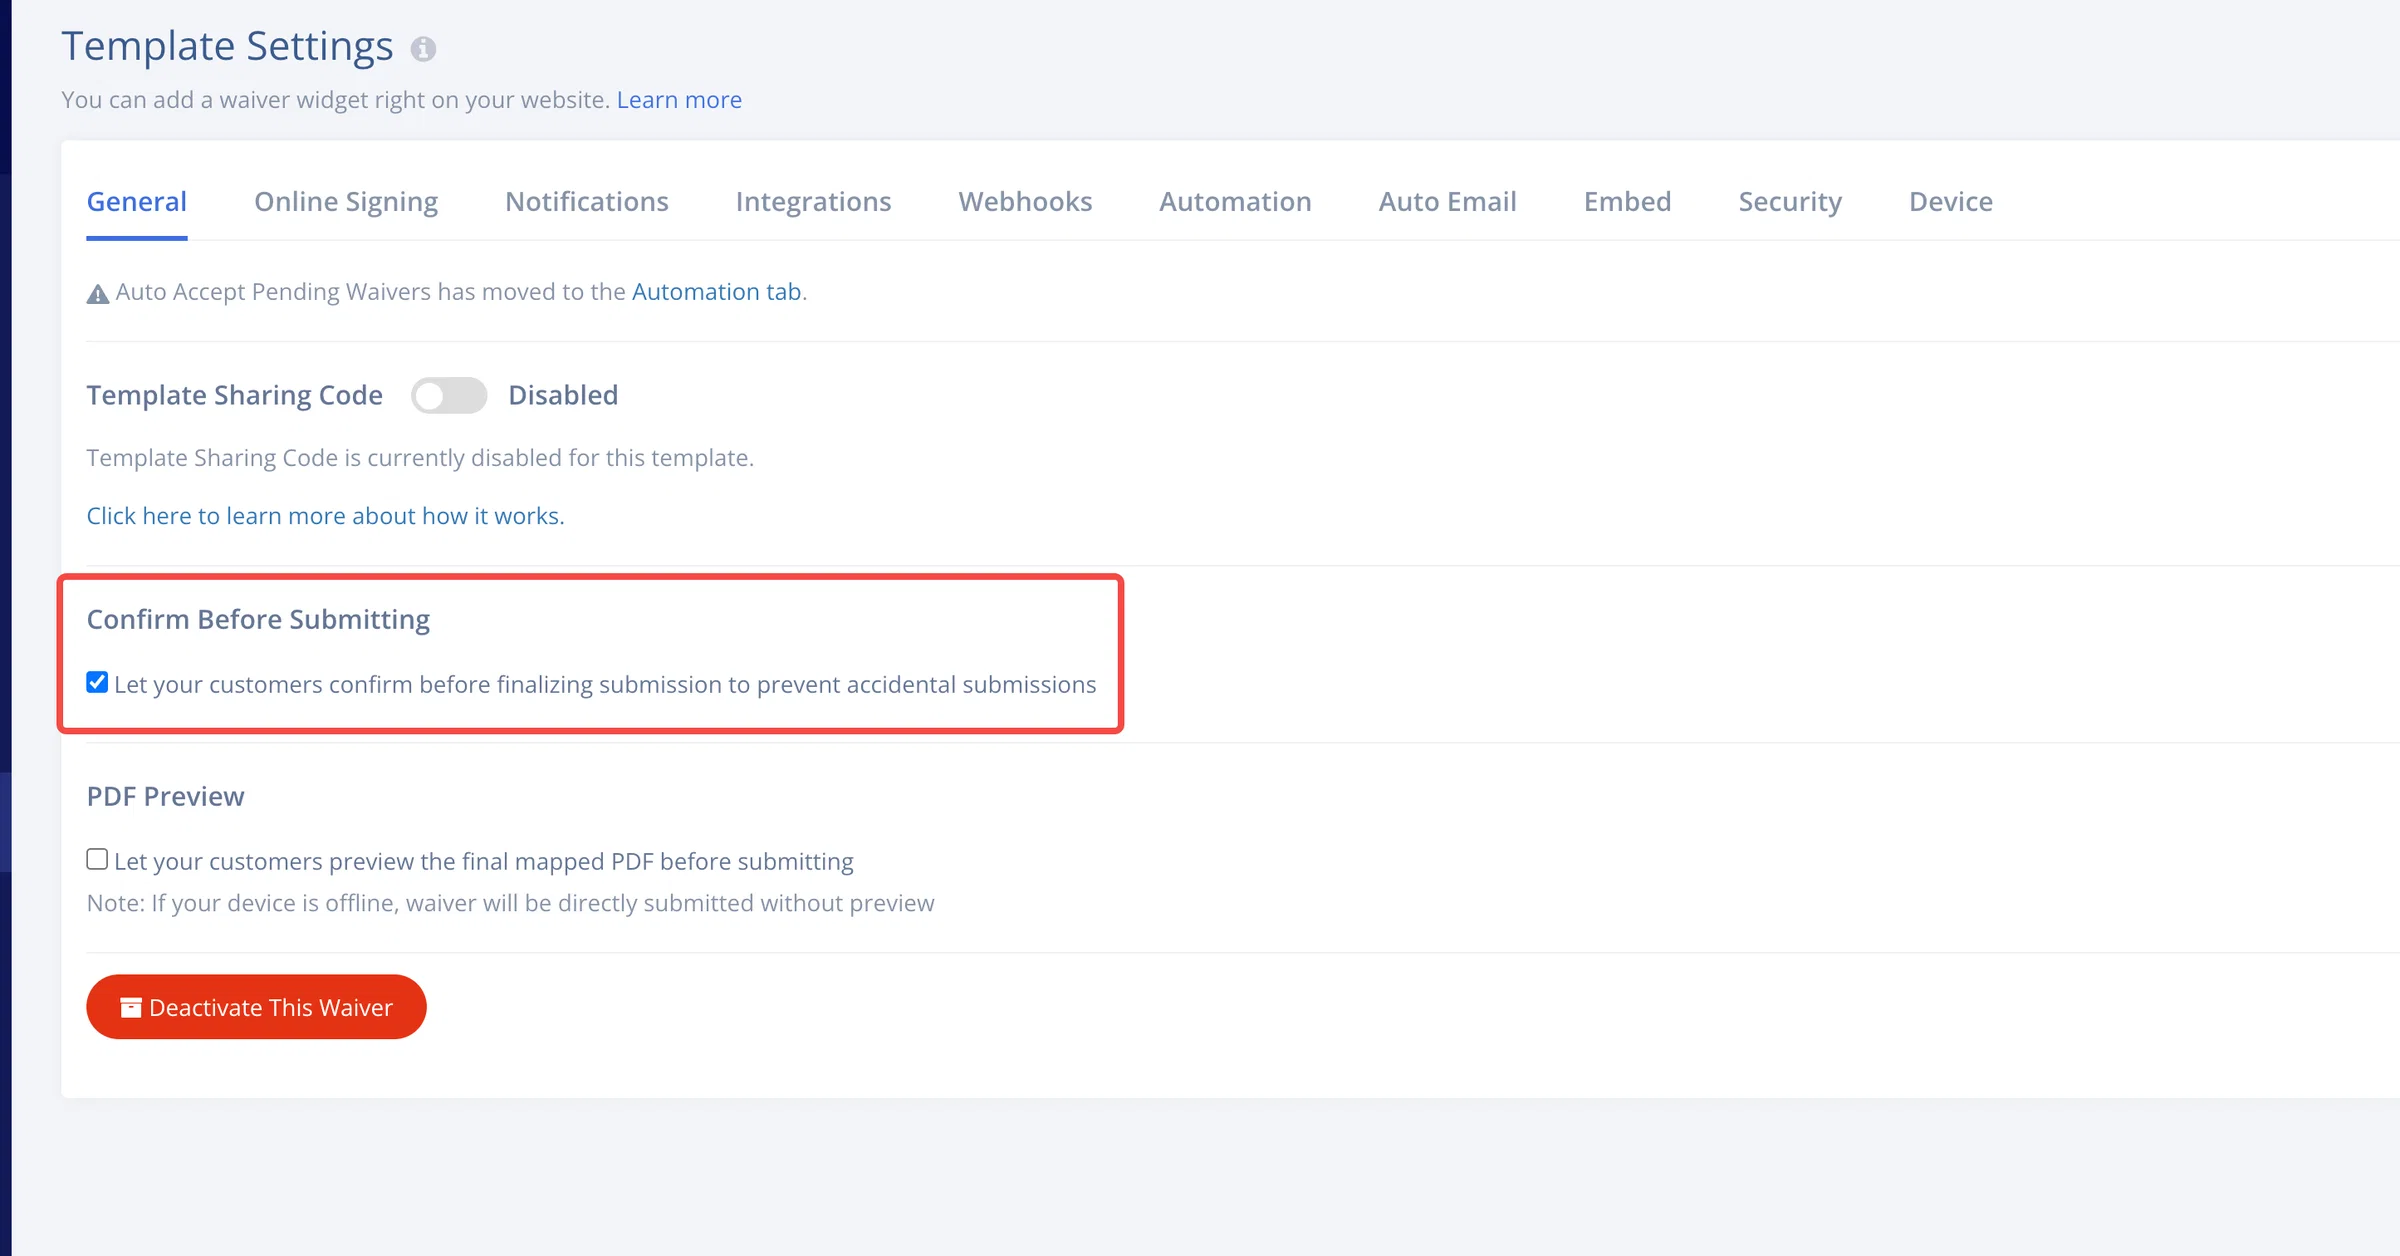Click the info icon beside Template Settings
Viewport: 2400px width, 1256px height.
point(423,49)
